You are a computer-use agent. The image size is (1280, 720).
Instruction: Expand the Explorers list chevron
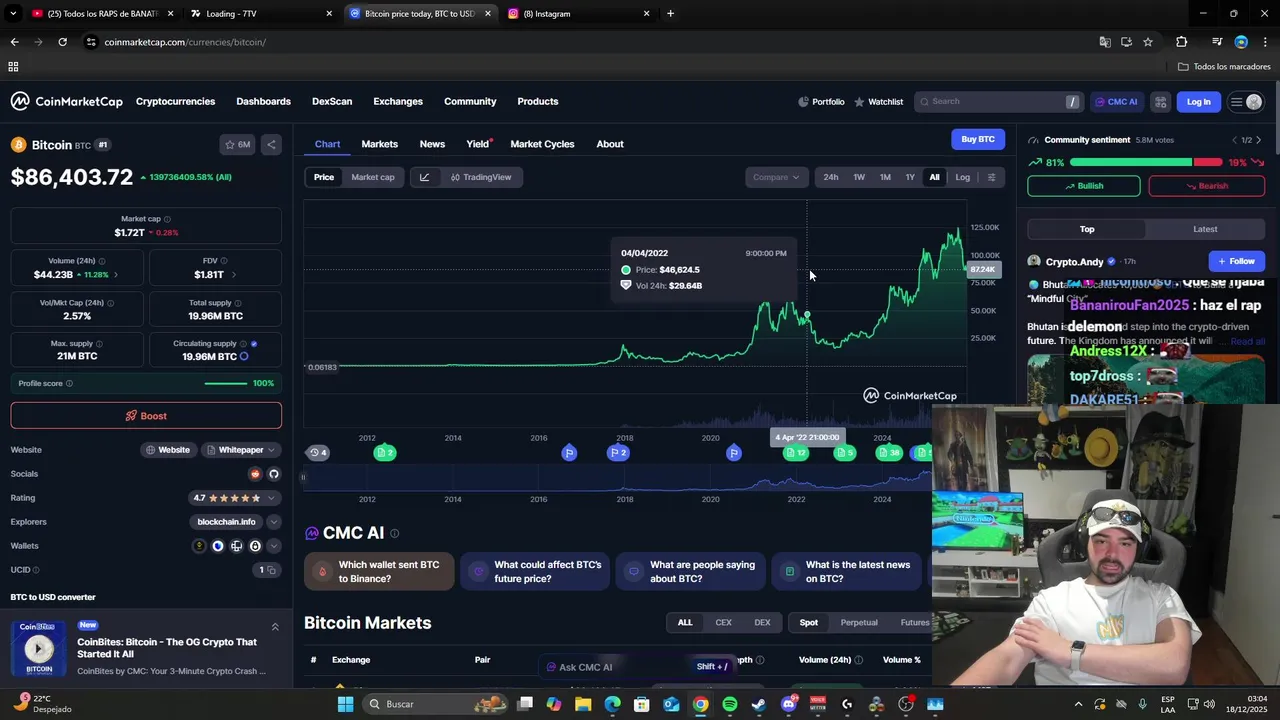tap(273, 522)
